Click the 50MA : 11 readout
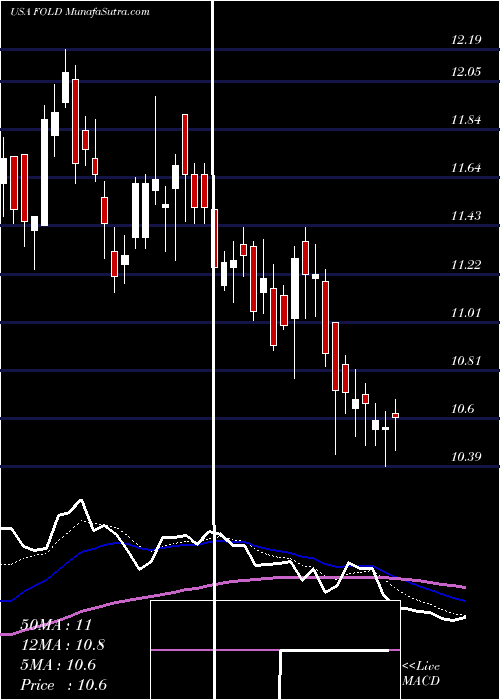 (56, 625)
